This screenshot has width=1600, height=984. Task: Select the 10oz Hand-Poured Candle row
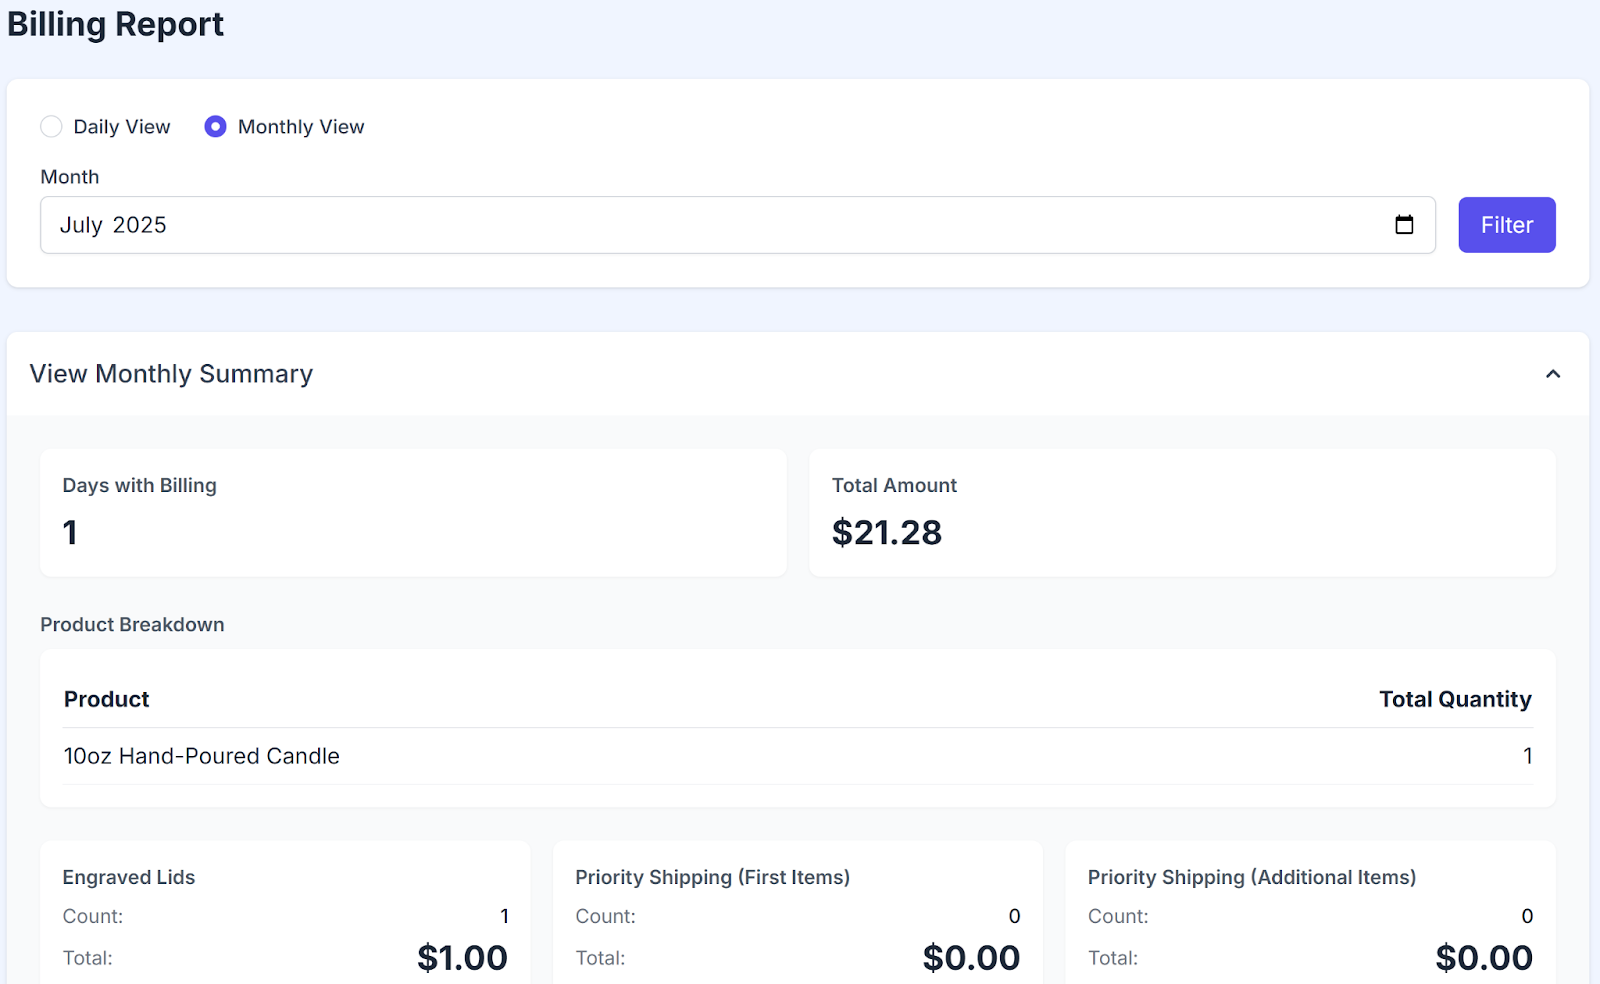click(202, 756)
